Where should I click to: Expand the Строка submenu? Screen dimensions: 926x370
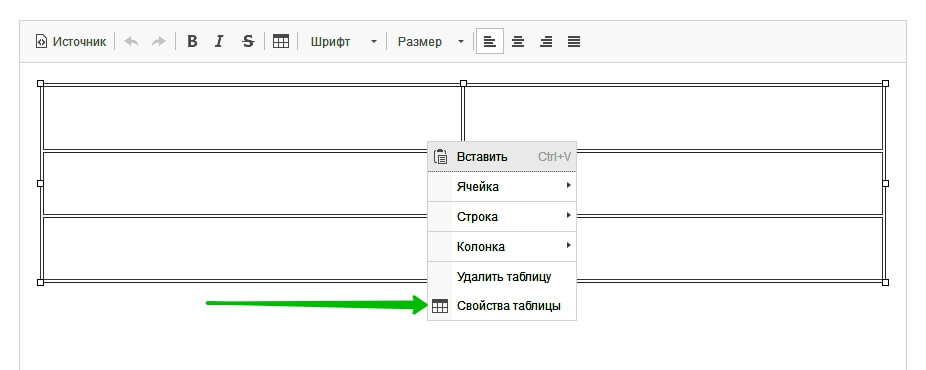click(502, 217)
